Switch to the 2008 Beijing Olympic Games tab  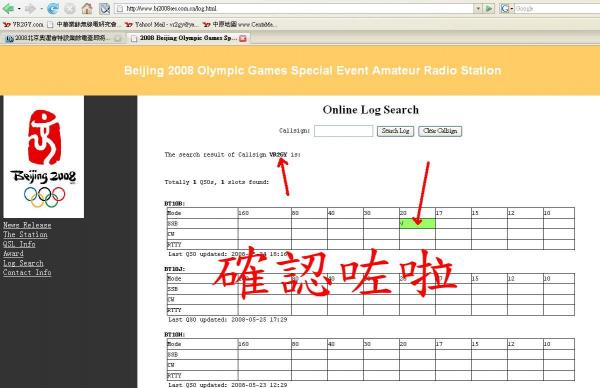coord(185,38)
